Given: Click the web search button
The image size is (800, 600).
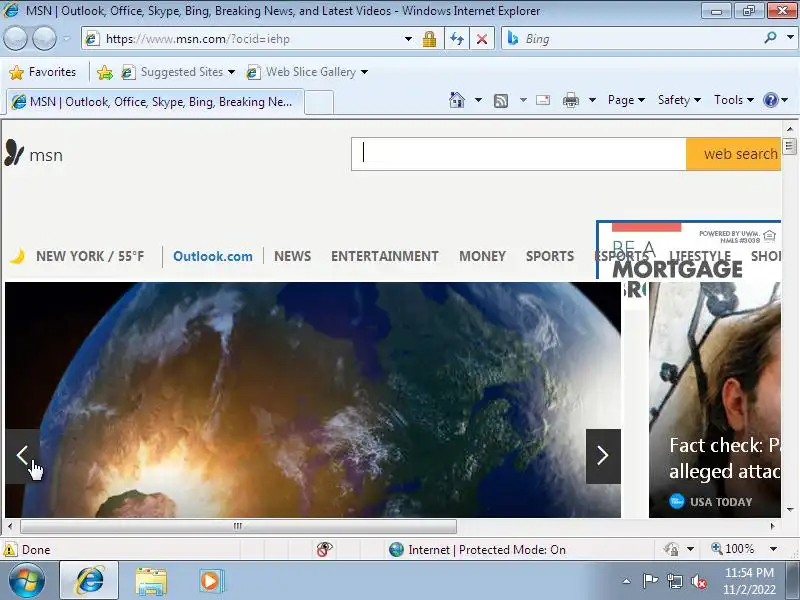Looking at the screenshot, I should 734,154.
